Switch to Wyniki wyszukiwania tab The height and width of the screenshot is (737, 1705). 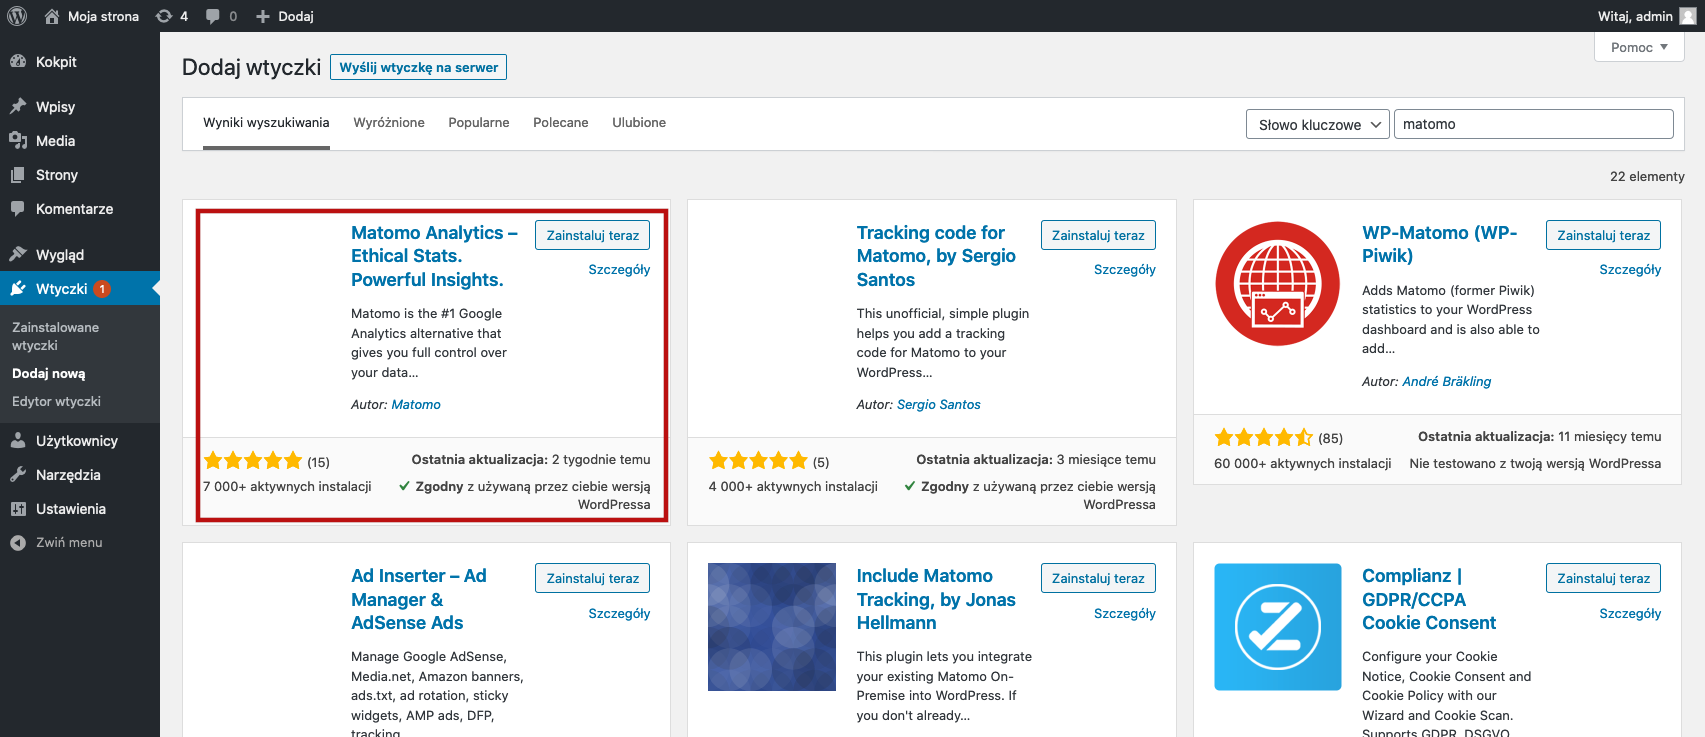pos(266,123)
